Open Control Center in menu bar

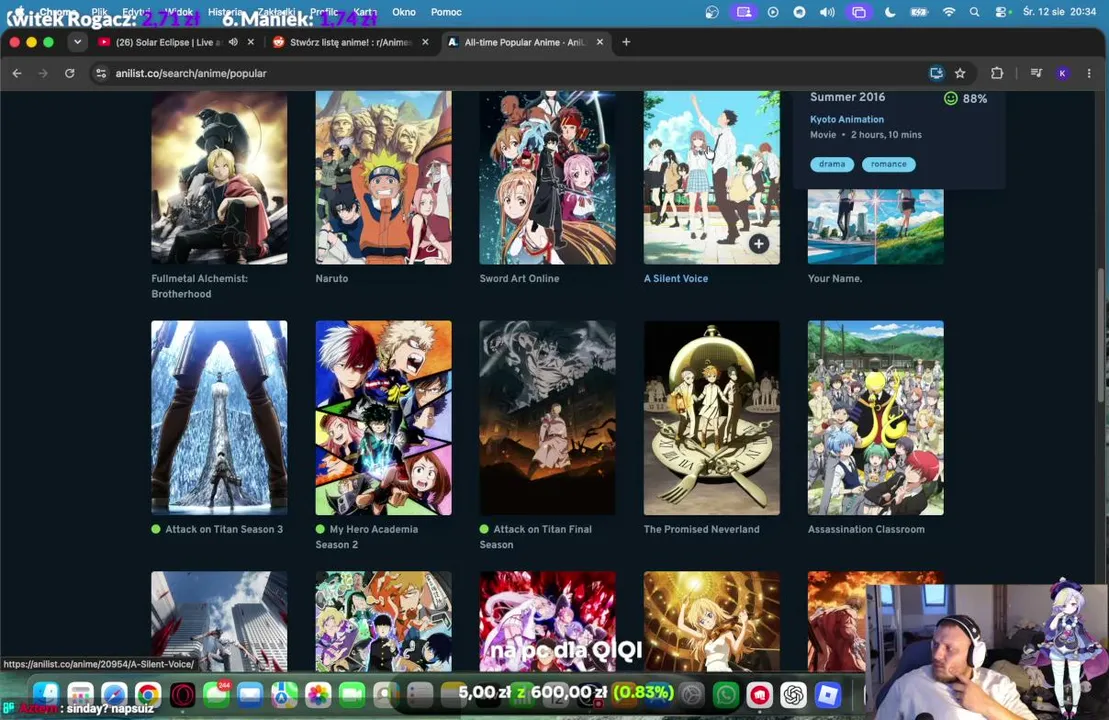[1001, 12]
